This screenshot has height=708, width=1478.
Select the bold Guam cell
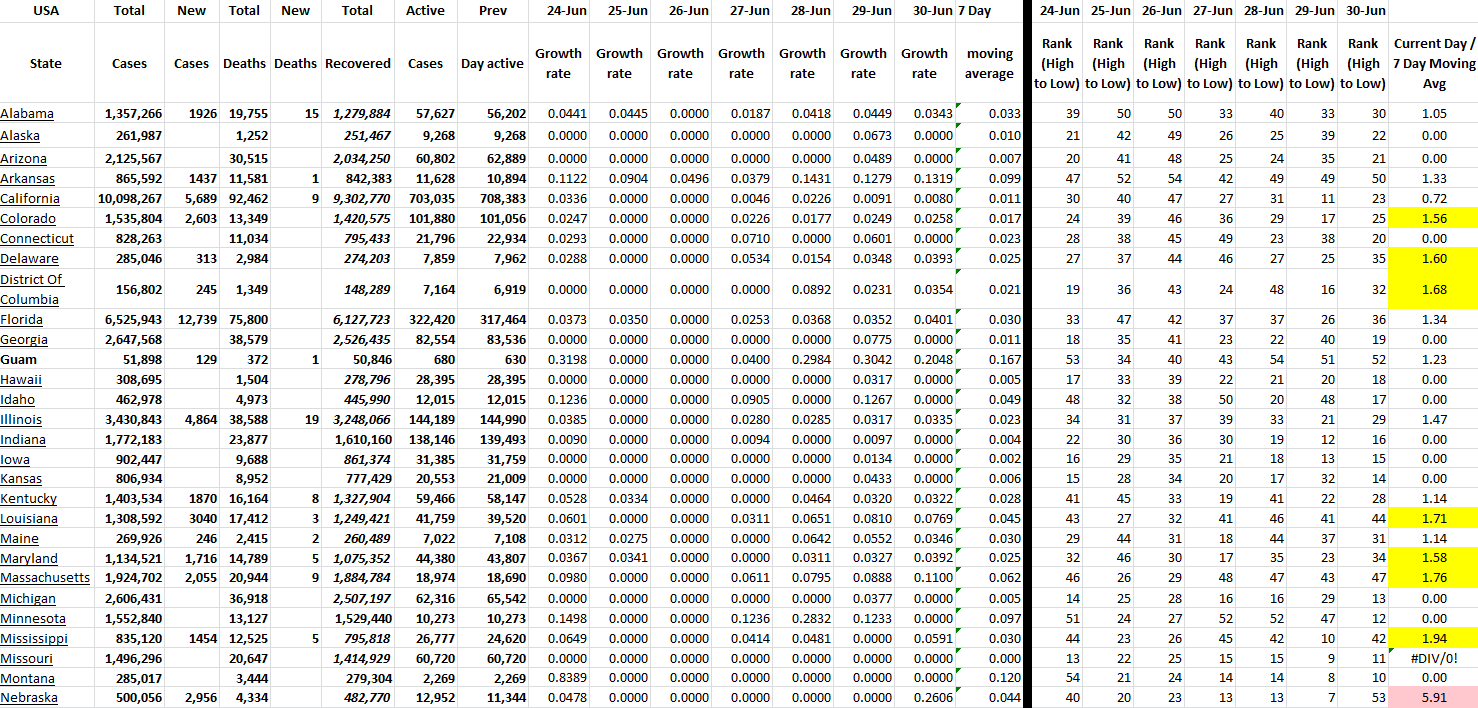(x=19, y=359)
